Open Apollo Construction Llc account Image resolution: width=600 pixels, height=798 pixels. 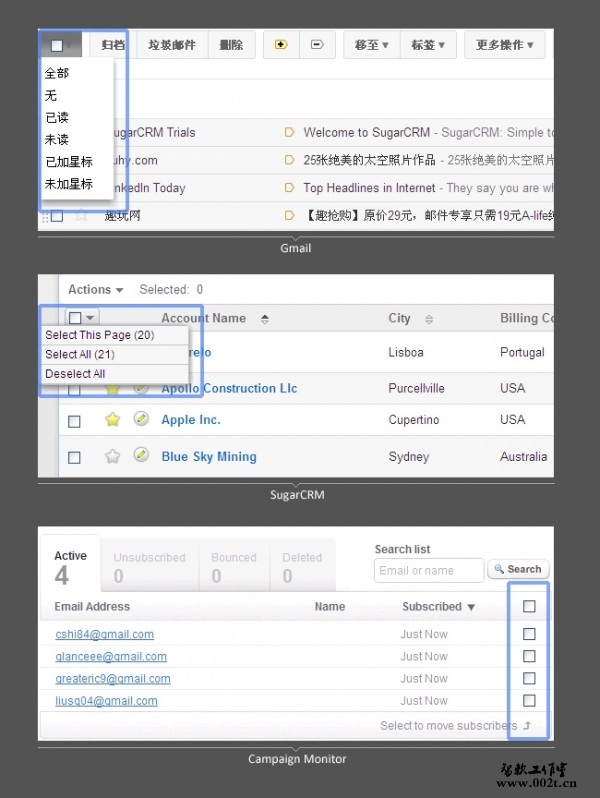230,388
